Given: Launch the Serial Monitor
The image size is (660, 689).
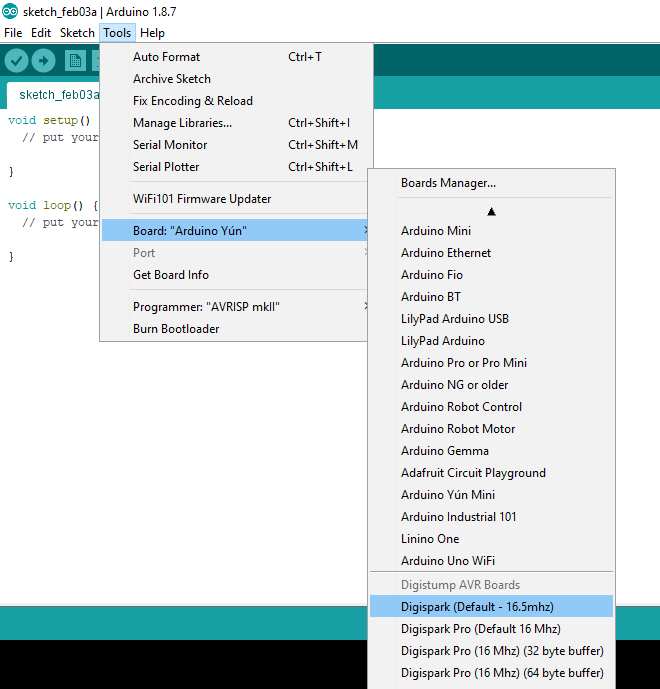Looking at the screenshot, I should pos(236,145).
